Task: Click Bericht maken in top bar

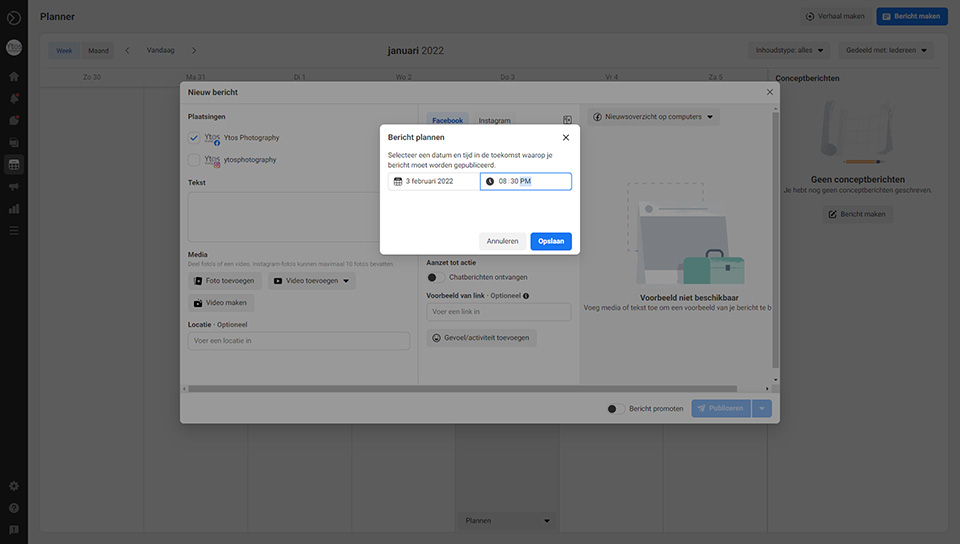Action: coord(912,17)
